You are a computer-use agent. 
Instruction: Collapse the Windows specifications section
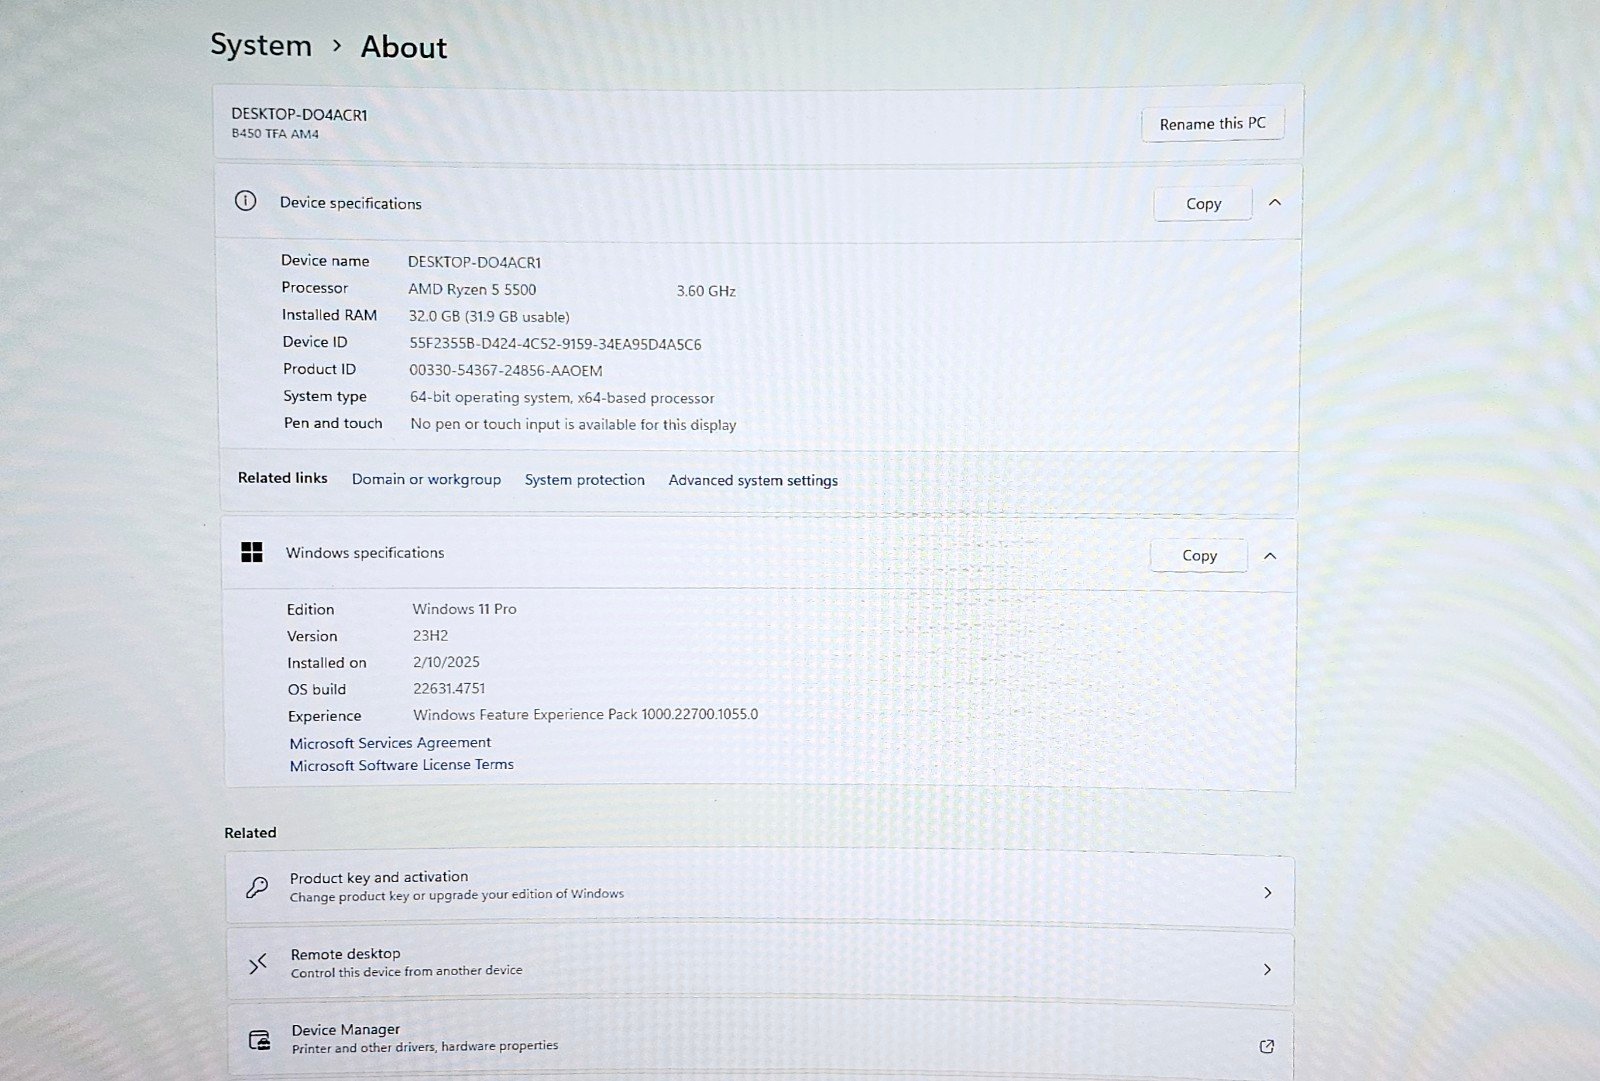[1270, 556]
